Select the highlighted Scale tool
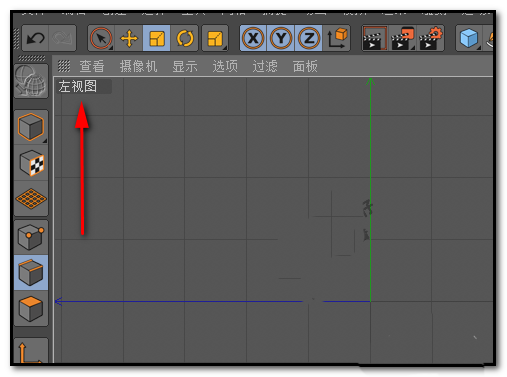 pyautogui.click(x=156, y=38)
